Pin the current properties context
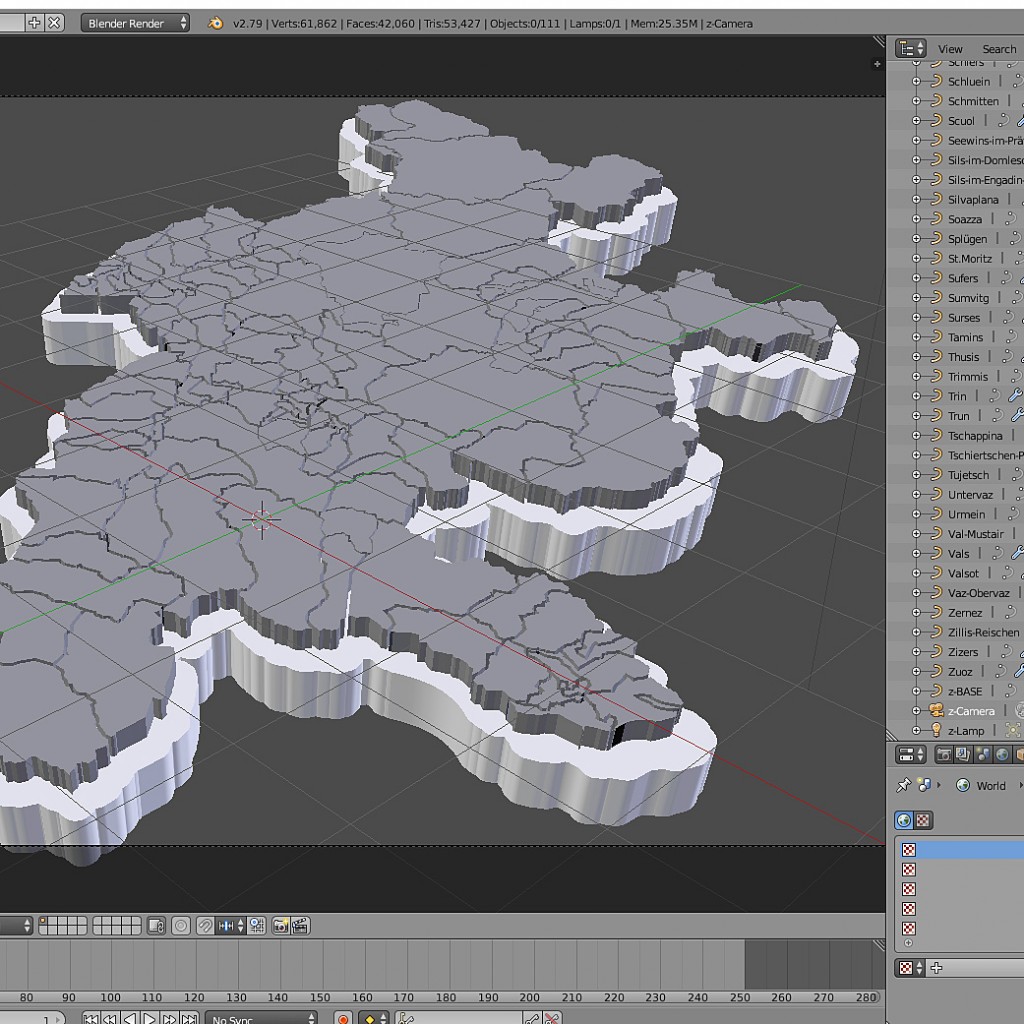Image resolution: width=1024 pixels, height=1024 pixels. [904, 785]
